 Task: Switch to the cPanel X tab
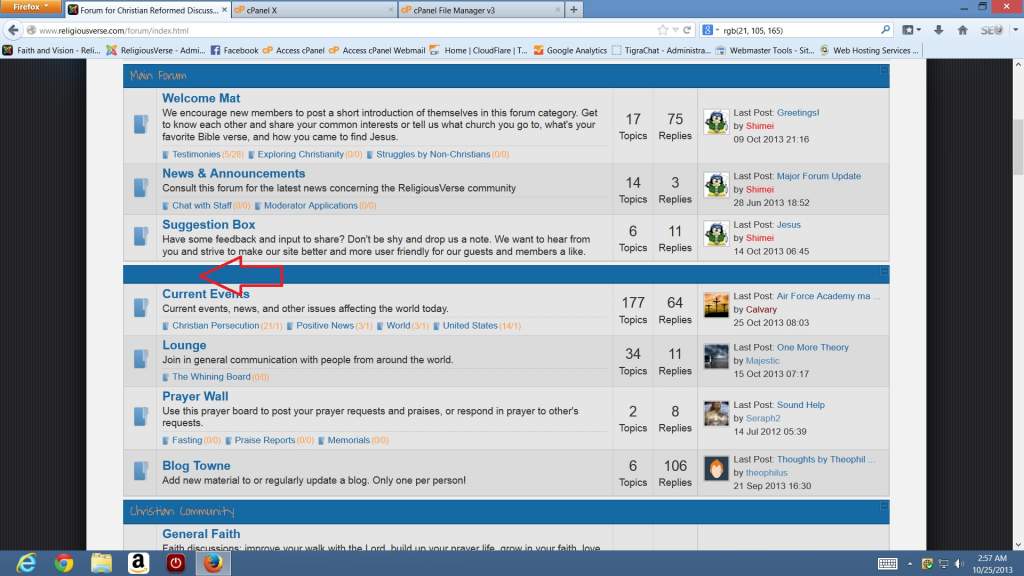pos(313,10)
